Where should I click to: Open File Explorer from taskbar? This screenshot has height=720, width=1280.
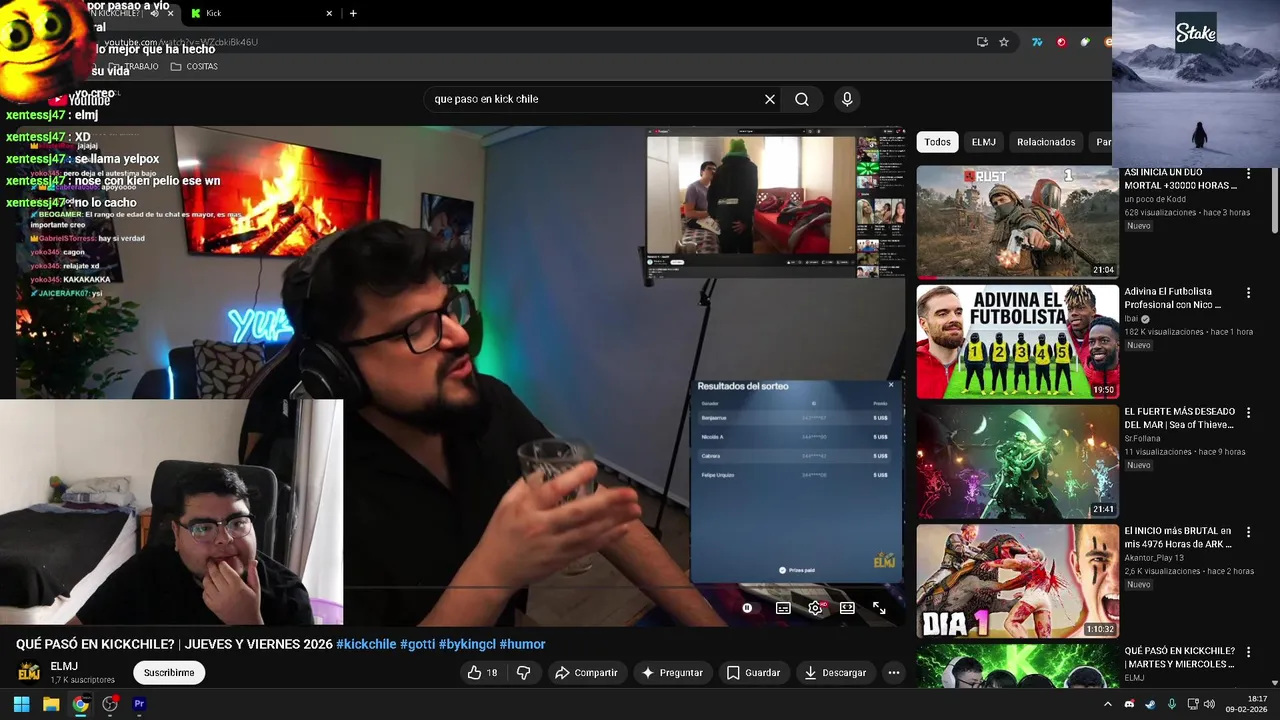(x=51, y=704)
